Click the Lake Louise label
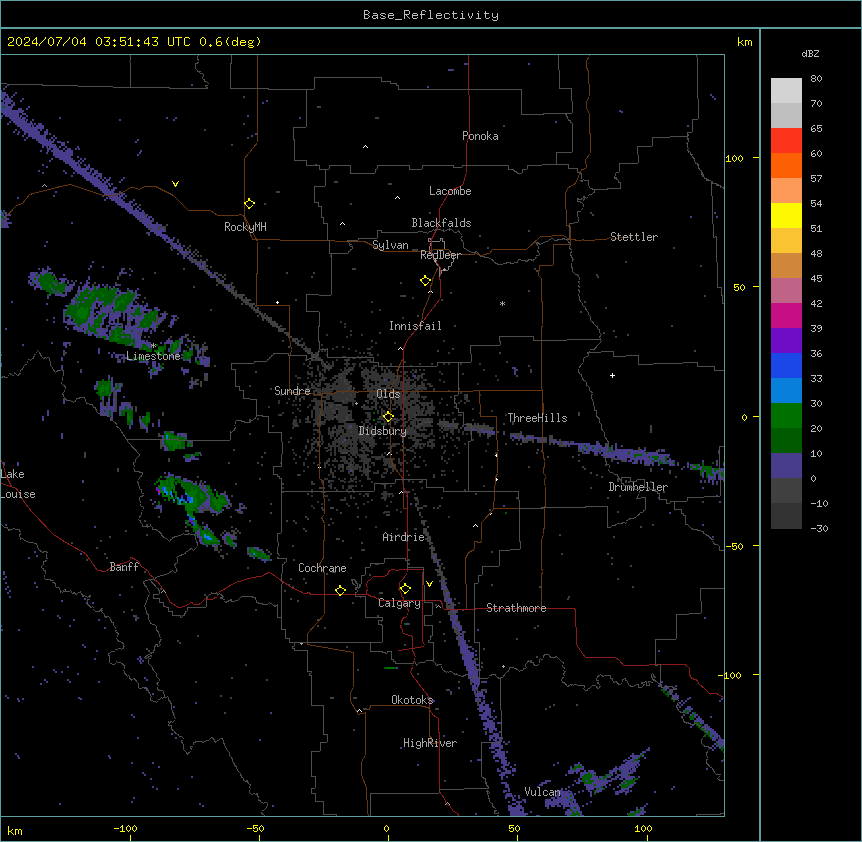862x842 pixels. click(18, 484)
